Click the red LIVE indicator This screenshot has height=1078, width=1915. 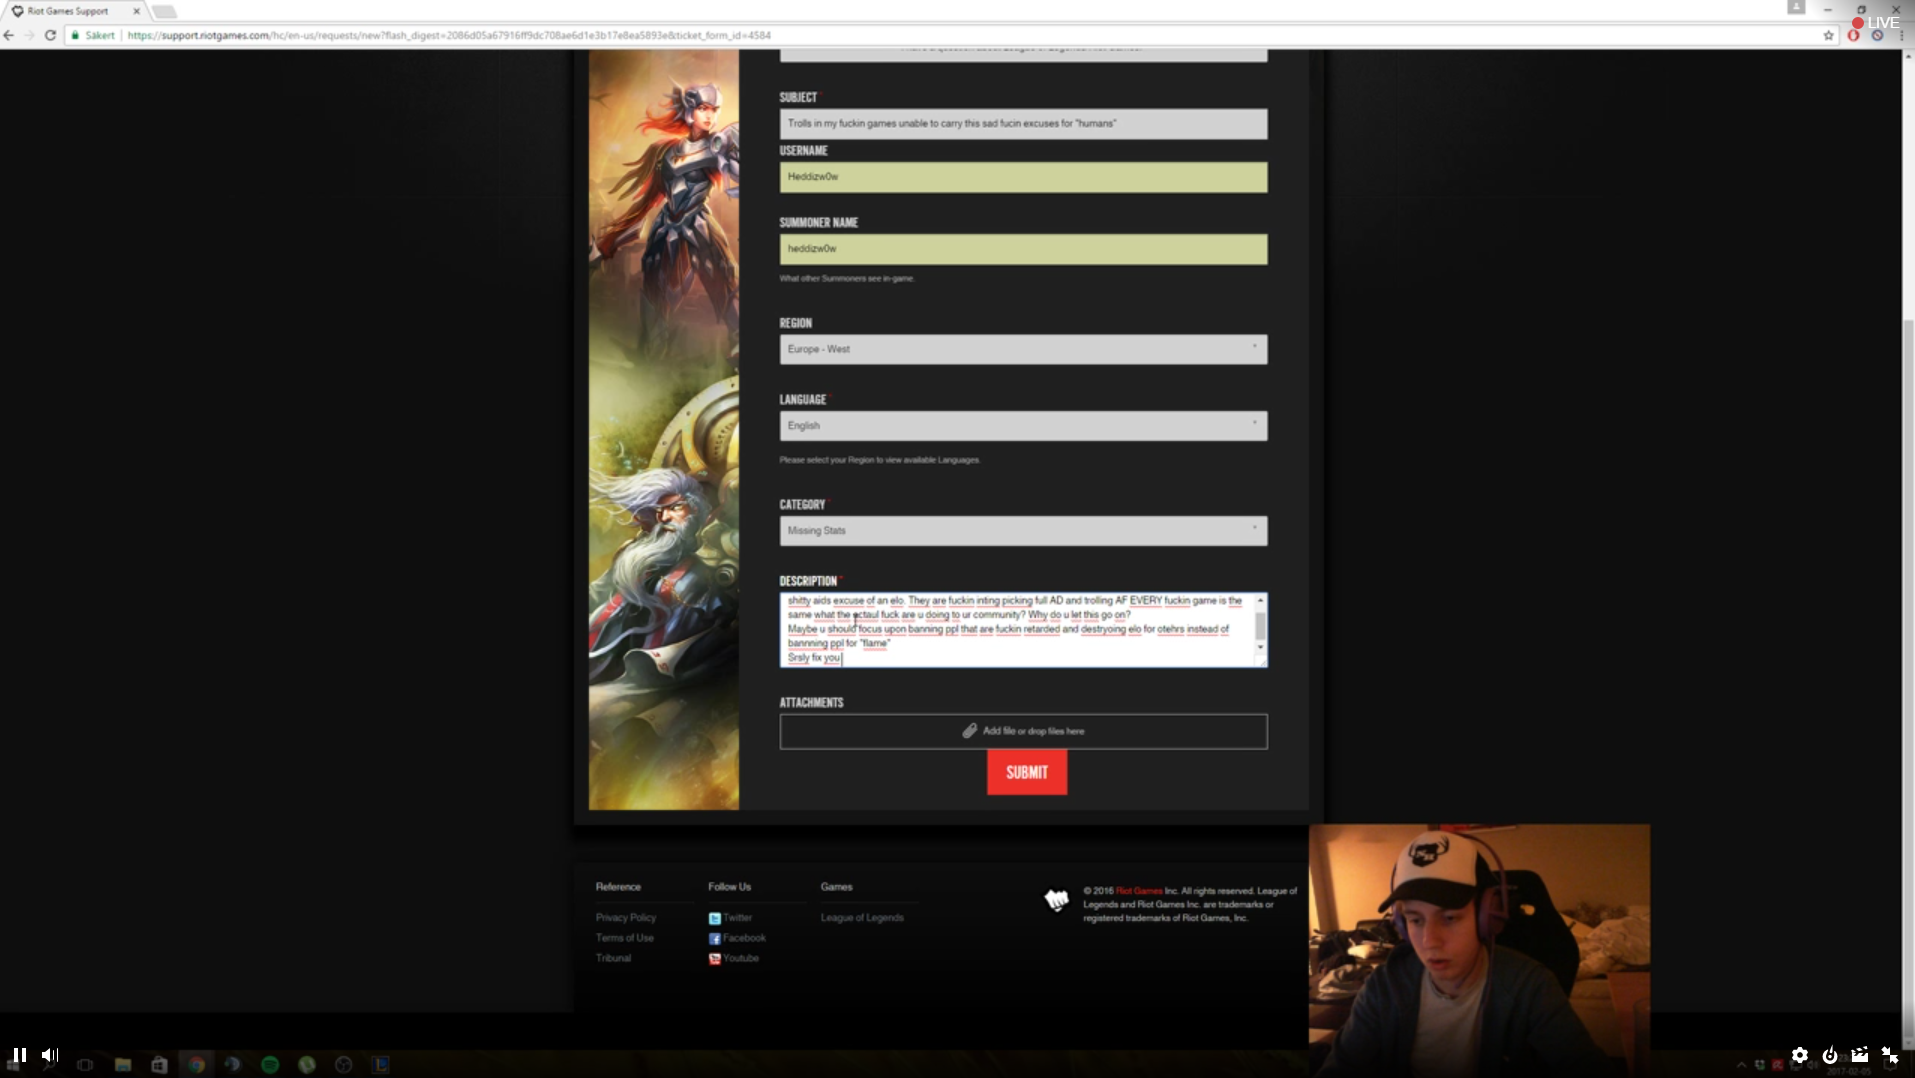tap(1875, 22)
